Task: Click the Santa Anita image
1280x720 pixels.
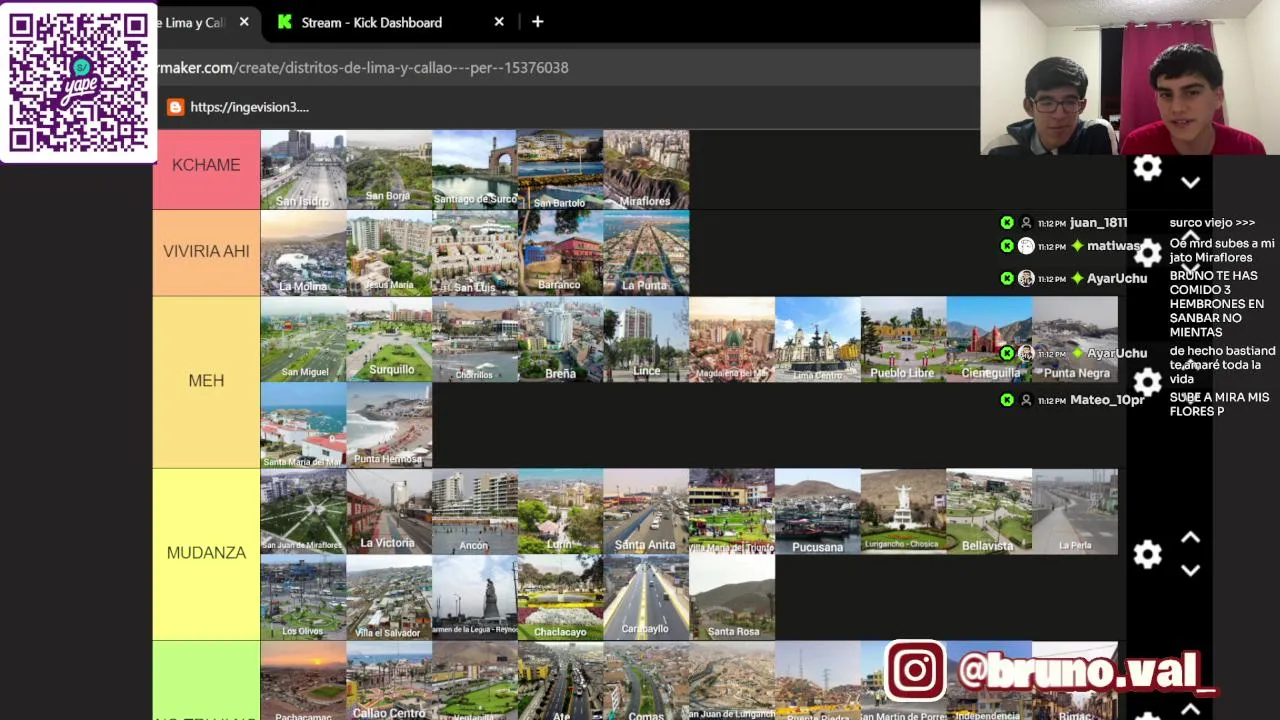Action: click(646, 511)
